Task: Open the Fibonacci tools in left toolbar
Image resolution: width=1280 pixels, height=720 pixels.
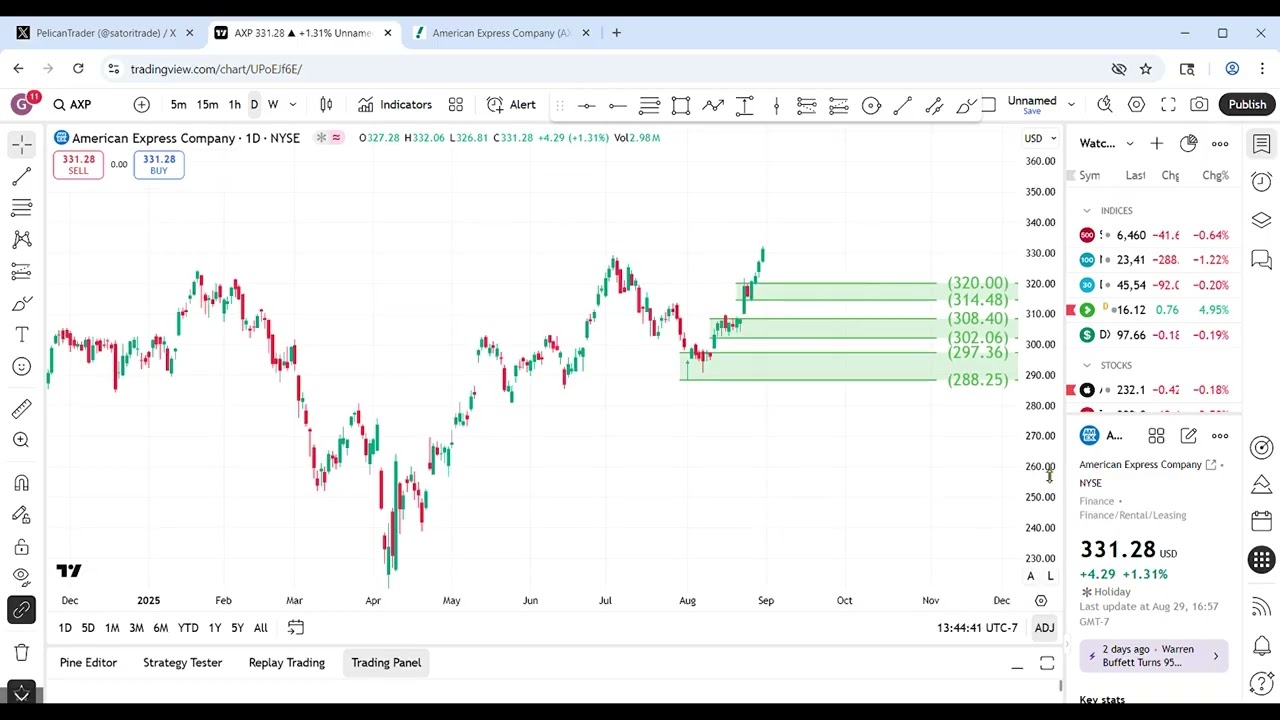Action: (x=21, y=208)
